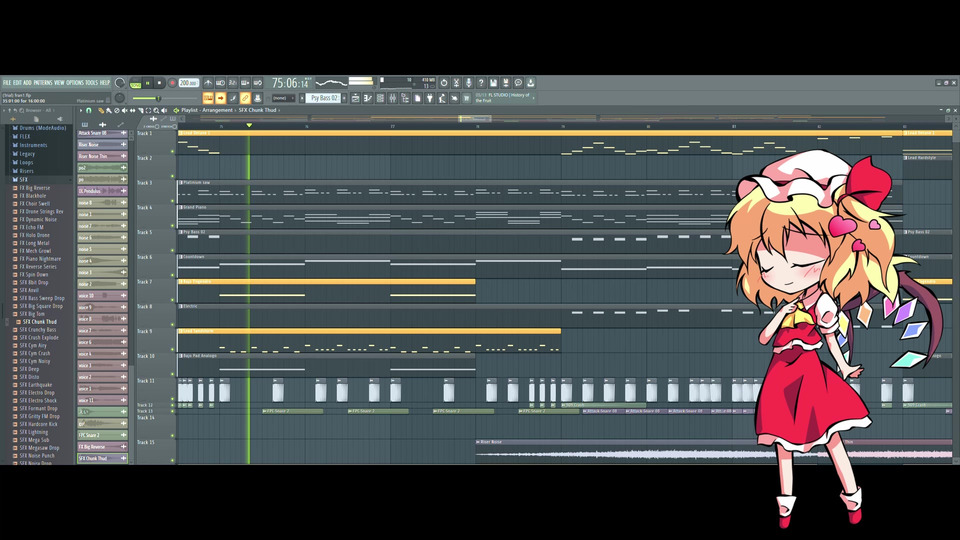The width and height of the screenshot is (960, 540).
Task: Click the undo history icon
Action: (444, 83)
